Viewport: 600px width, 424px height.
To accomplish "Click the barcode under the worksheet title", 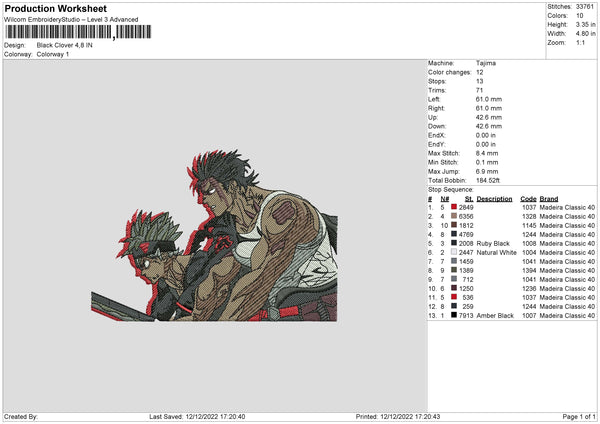I will coord(78,32).
